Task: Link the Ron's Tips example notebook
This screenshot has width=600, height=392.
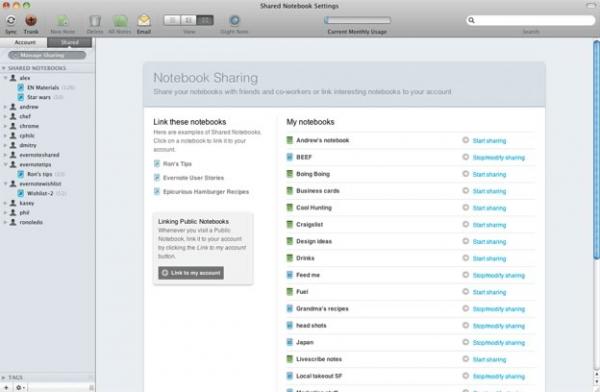Action: [x=177, y=164]
